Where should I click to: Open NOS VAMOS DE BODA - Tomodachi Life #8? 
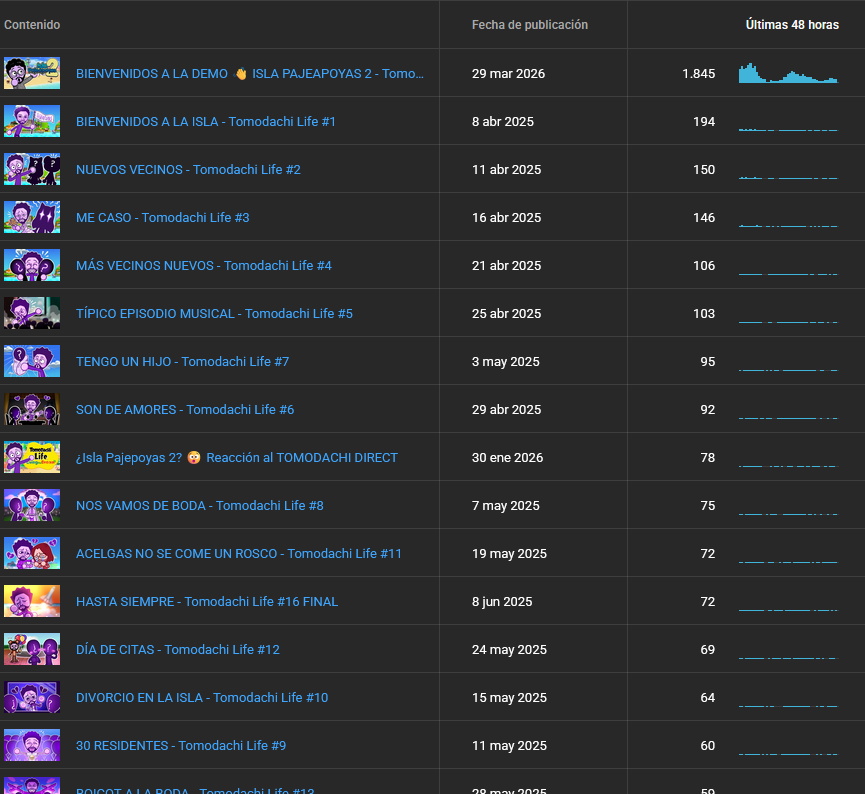coord(200,505)
